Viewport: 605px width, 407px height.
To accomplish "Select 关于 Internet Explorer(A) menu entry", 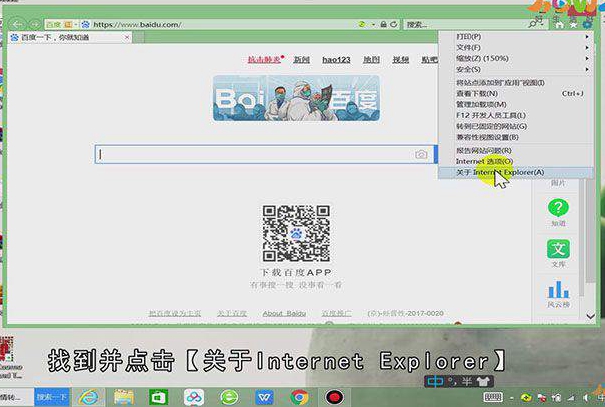I will coord(516,172).
